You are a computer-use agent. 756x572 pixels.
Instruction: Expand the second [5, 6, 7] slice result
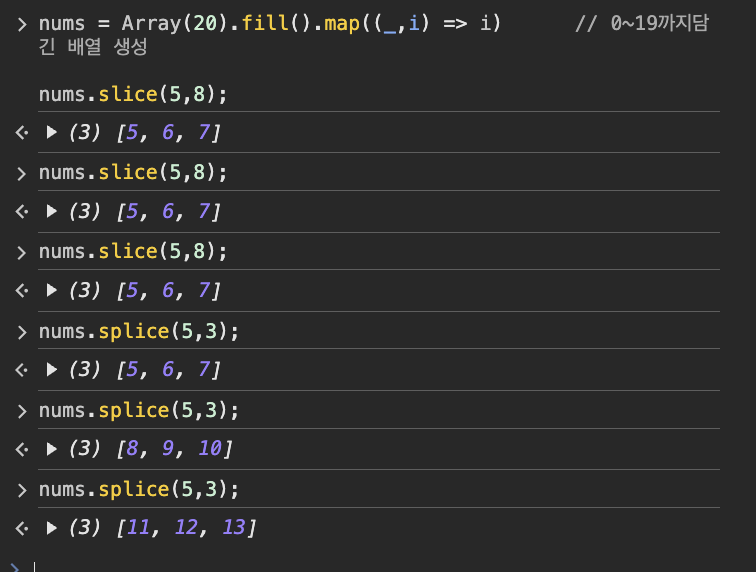(52, 211)
